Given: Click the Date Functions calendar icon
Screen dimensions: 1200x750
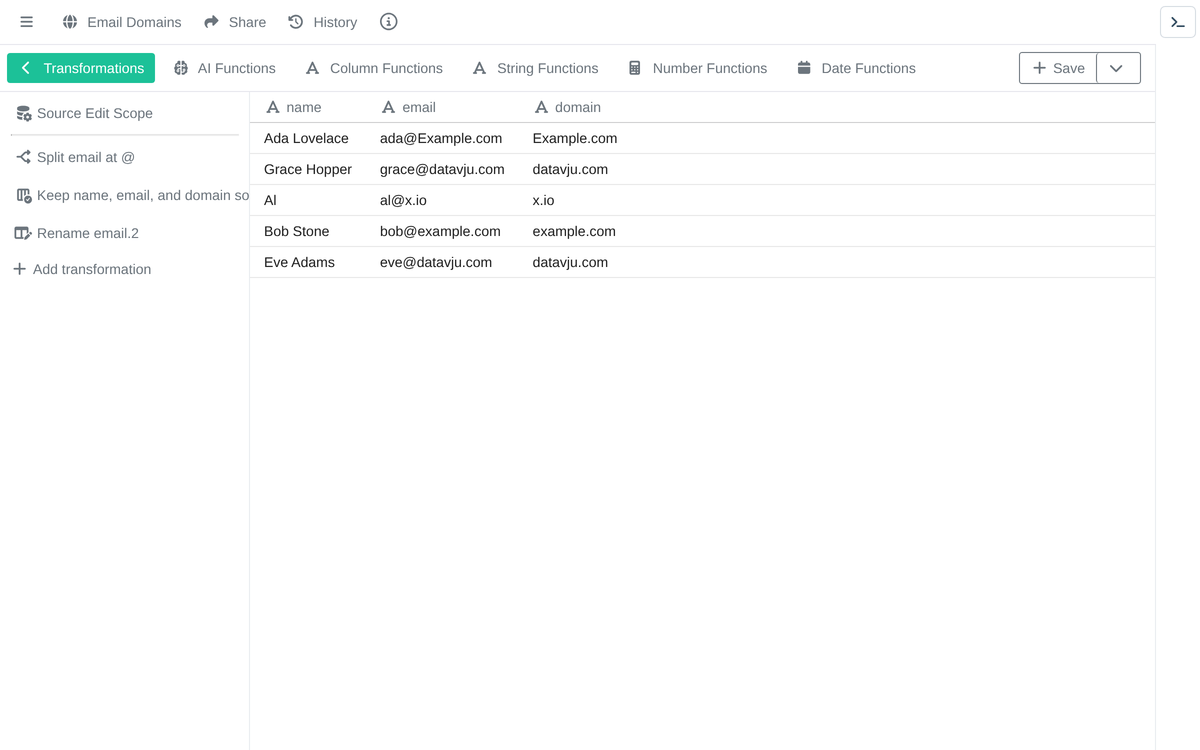Looking at the screenshot, I should tap(804, 68).
